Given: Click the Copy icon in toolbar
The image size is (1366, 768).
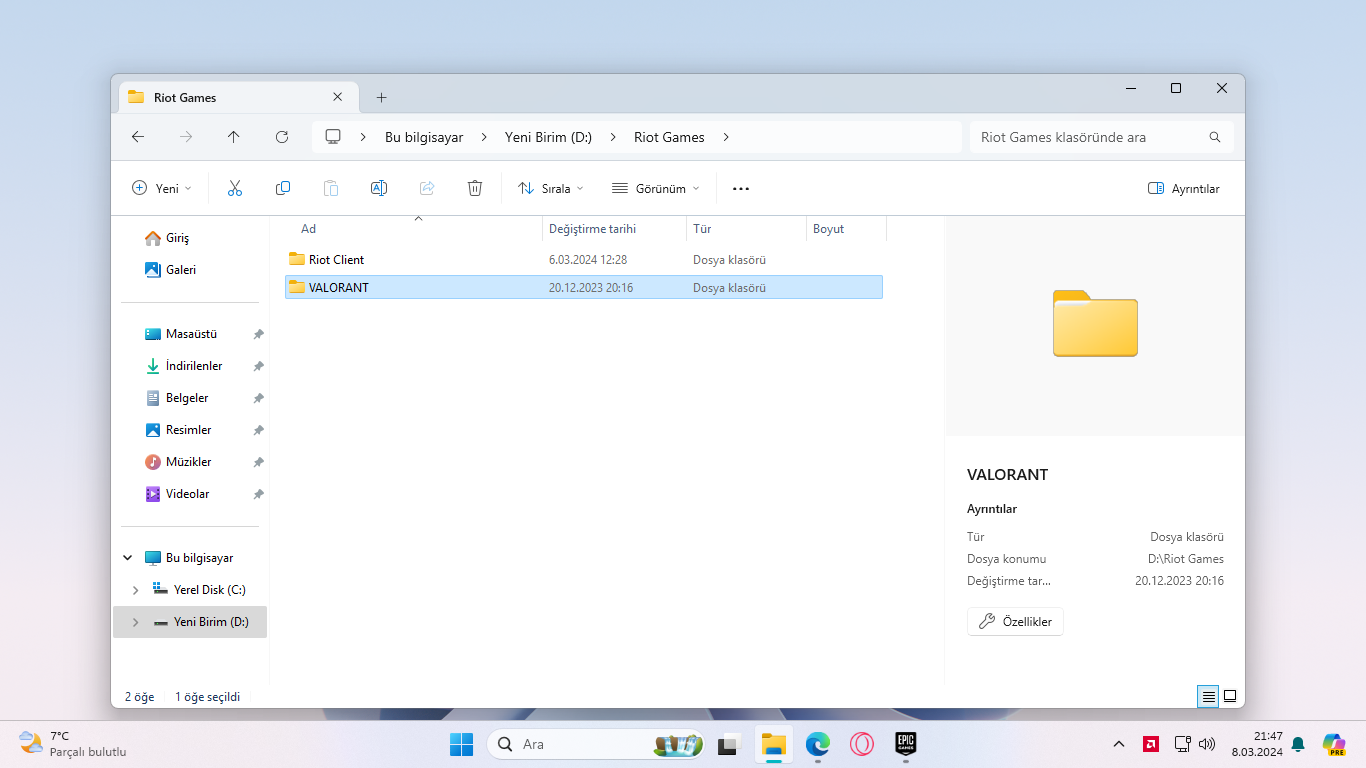Looking at the screenshot, I should click(x=283, y=188).
